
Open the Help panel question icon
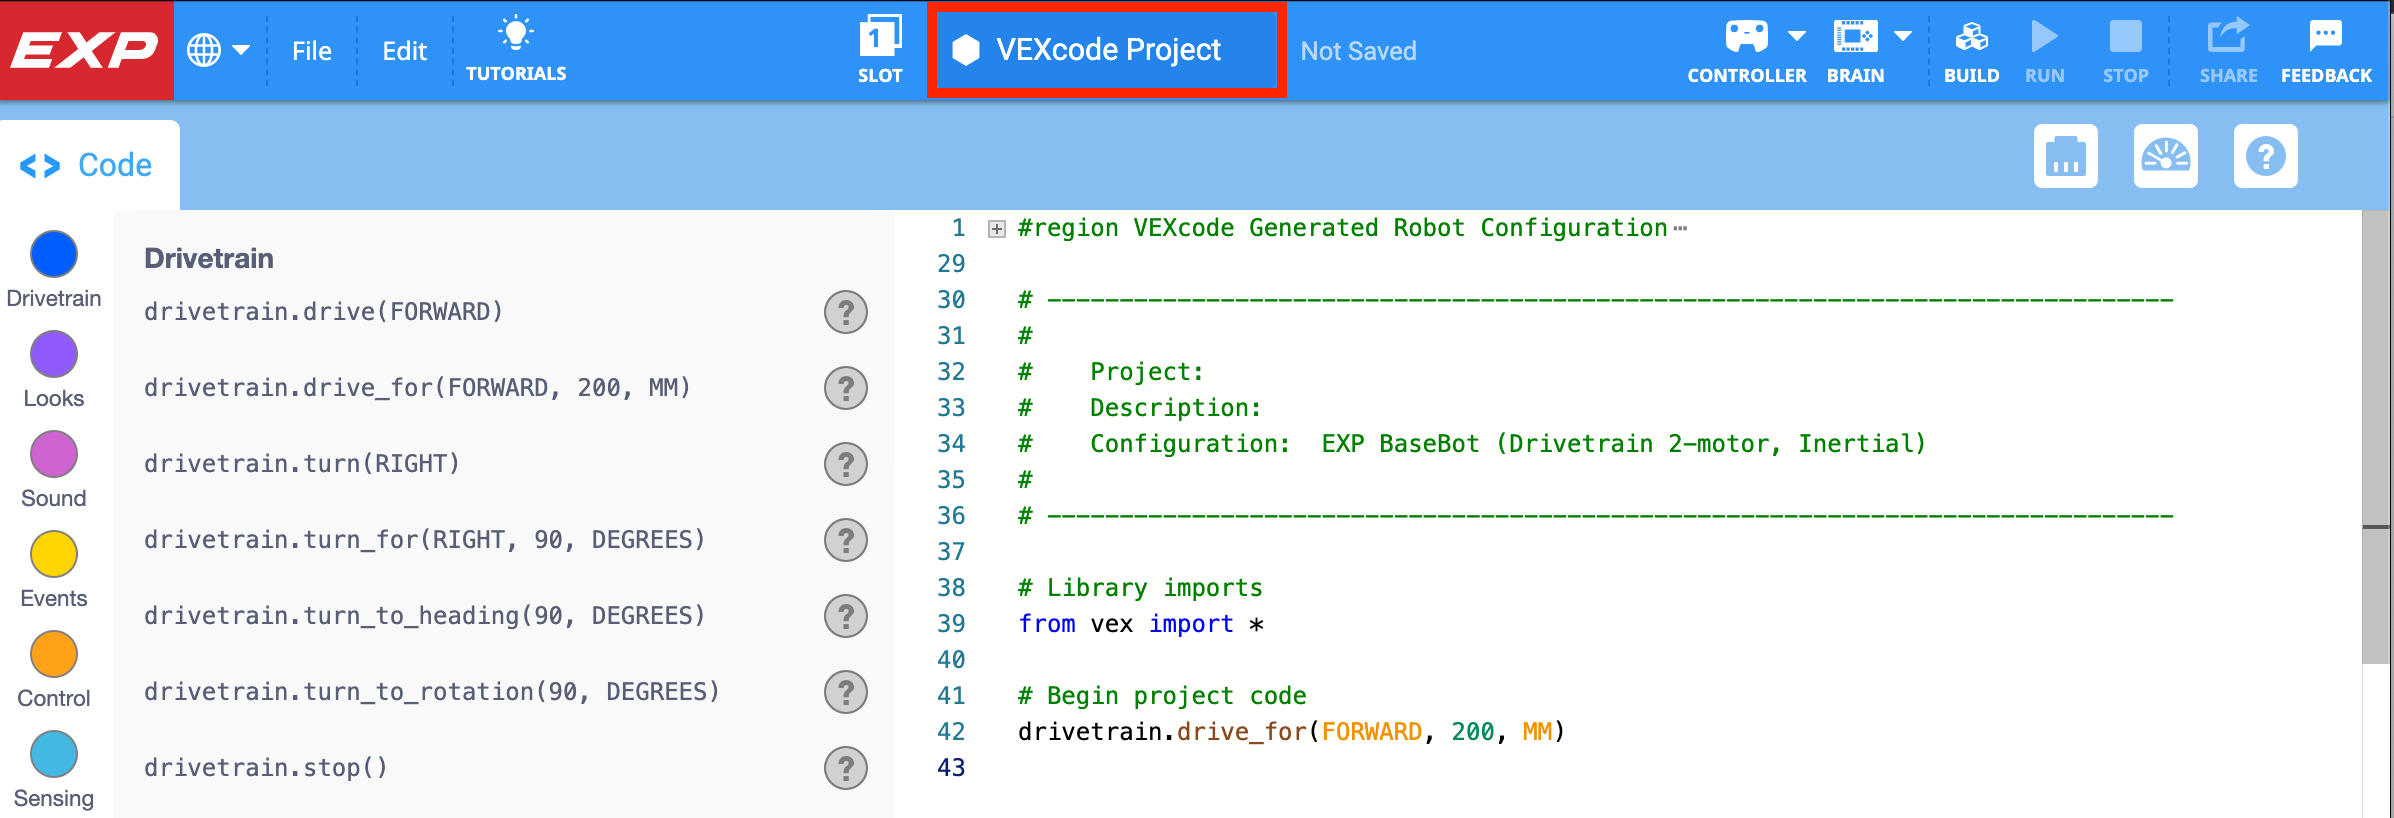pos(2266,156)
